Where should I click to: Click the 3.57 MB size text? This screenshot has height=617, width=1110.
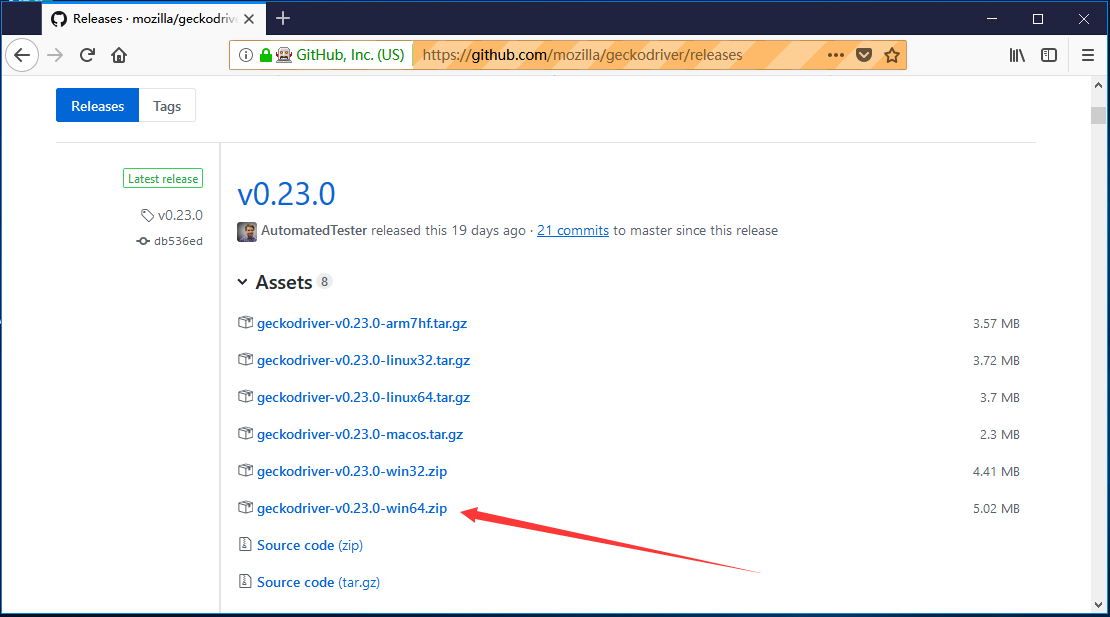pyautogui.click(x=996, y=324)
